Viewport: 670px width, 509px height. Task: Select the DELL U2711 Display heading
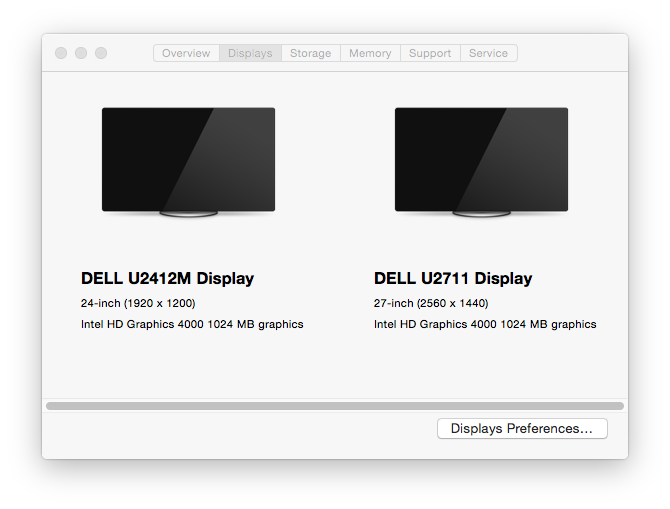pos(453,278)
